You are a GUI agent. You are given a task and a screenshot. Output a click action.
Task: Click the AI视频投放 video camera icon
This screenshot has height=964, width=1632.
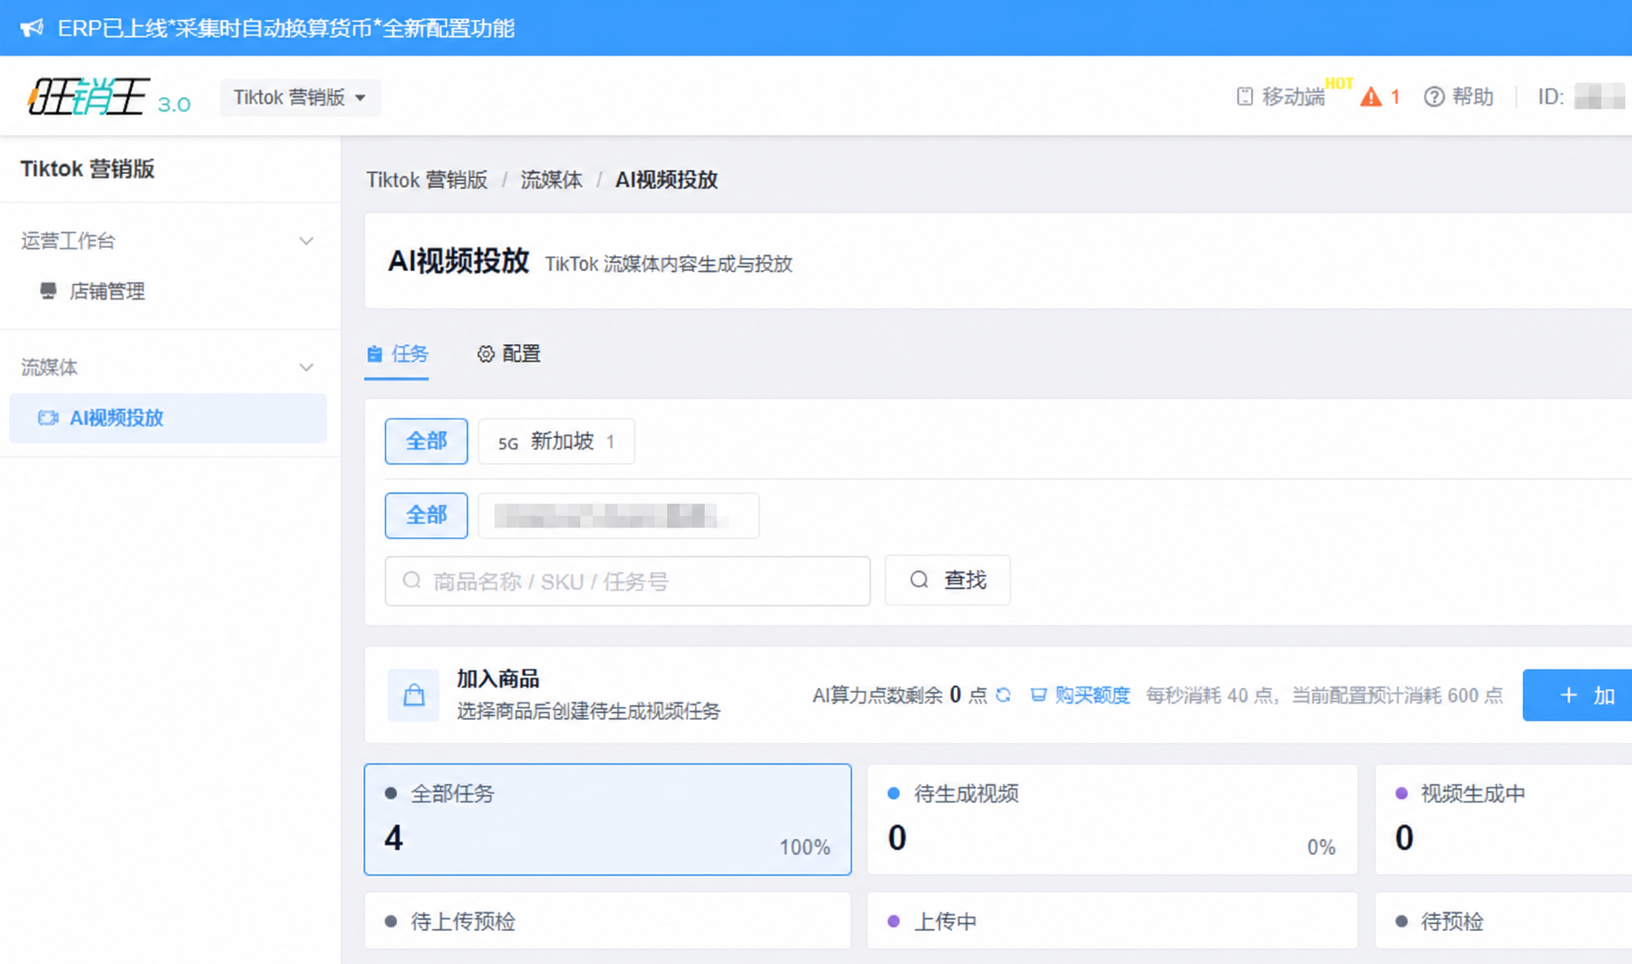point(48,418)
